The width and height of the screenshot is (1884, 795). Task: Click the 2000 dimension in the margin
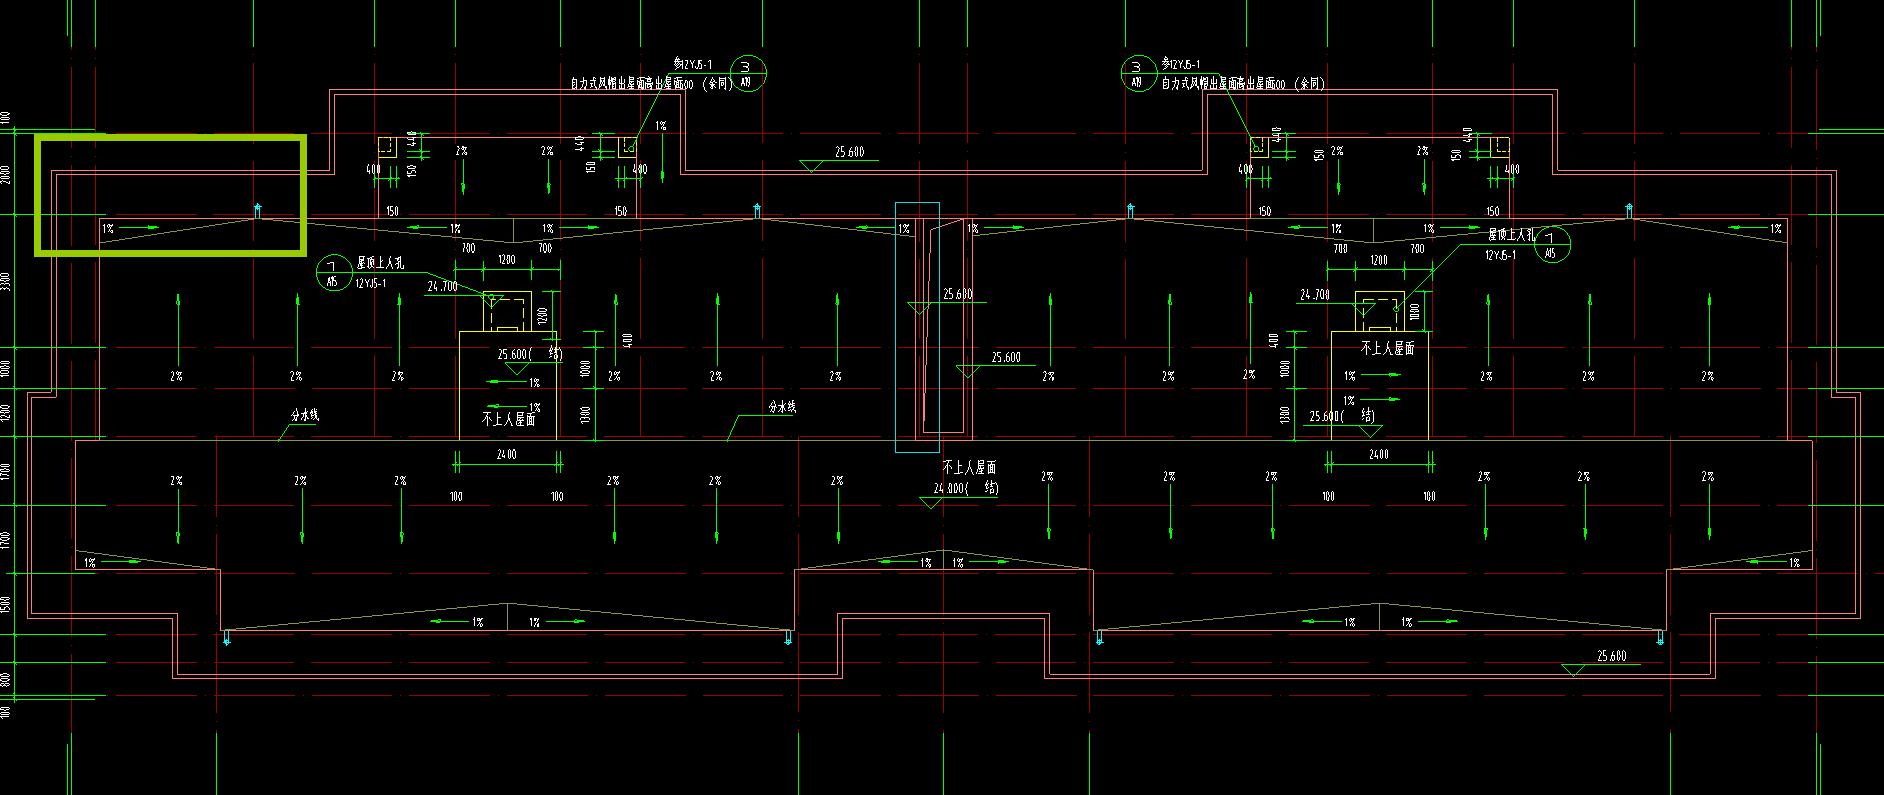click(x=6, y=174)
